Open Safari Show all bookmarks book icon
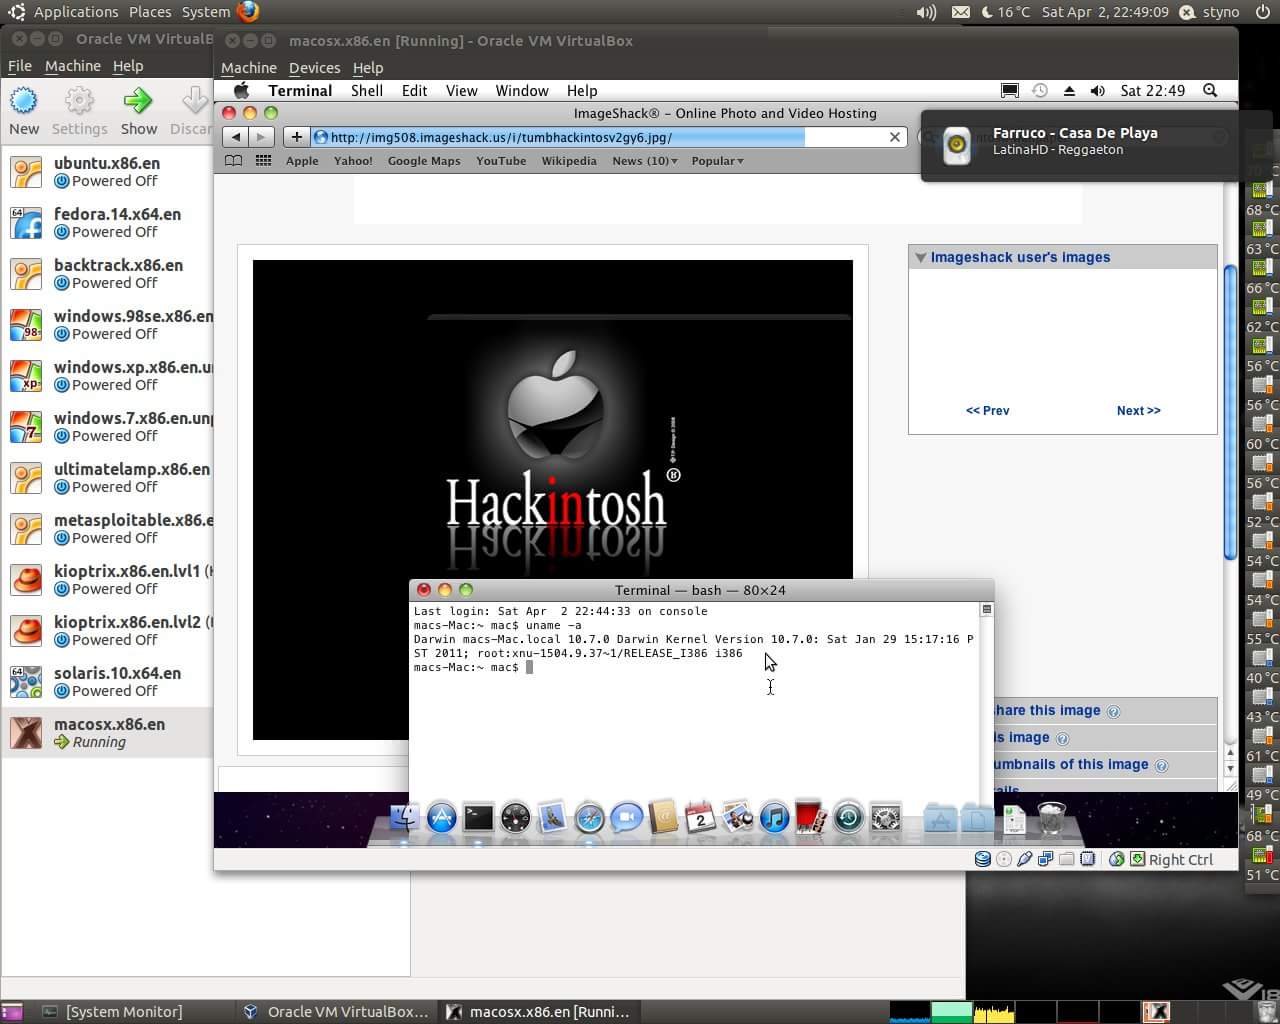 [233, 160]
